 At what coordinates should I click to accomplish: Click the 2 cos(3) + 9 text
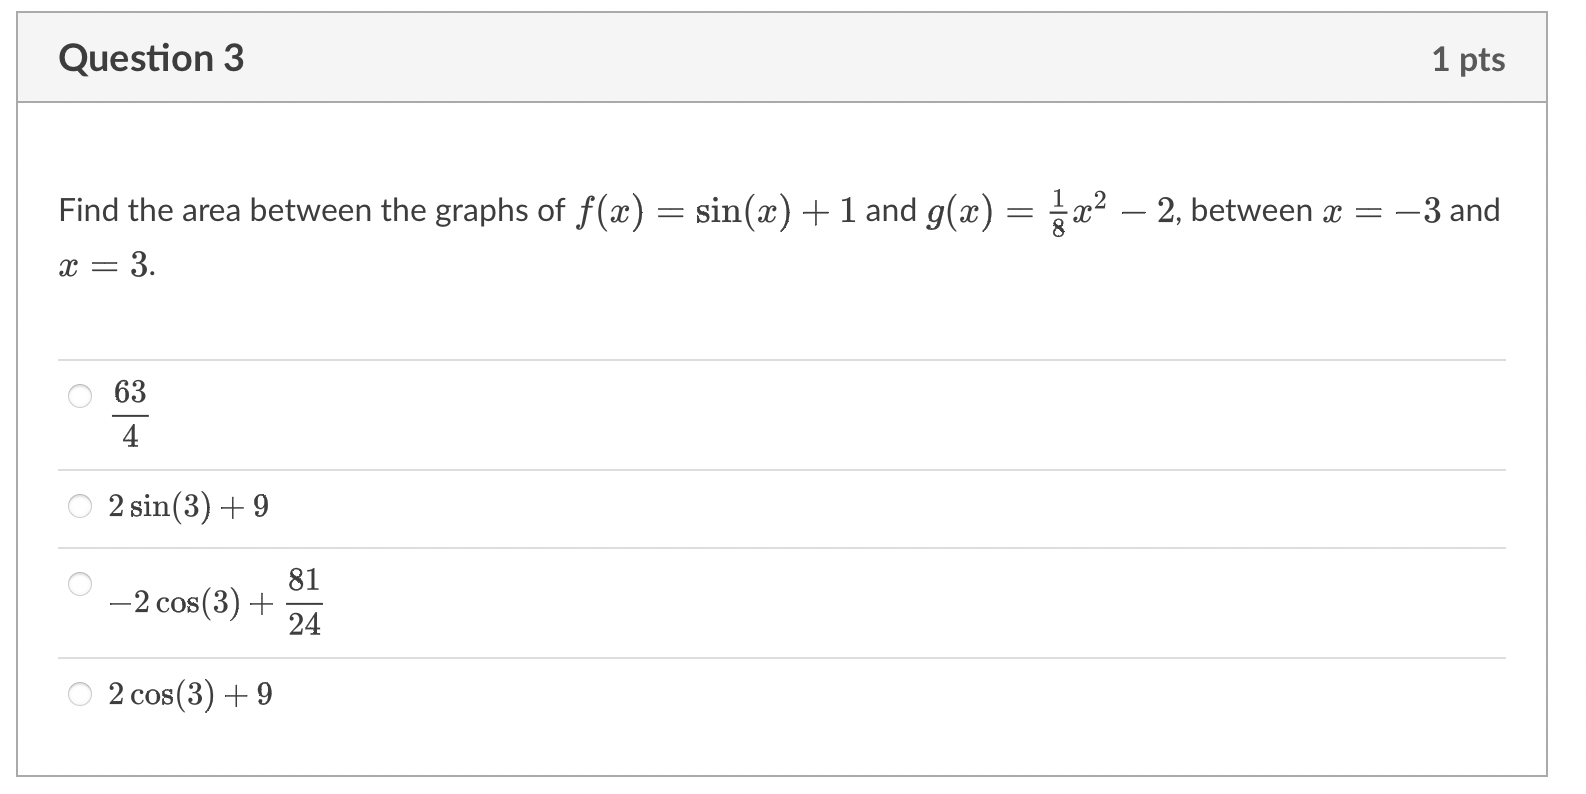point(190,692)
